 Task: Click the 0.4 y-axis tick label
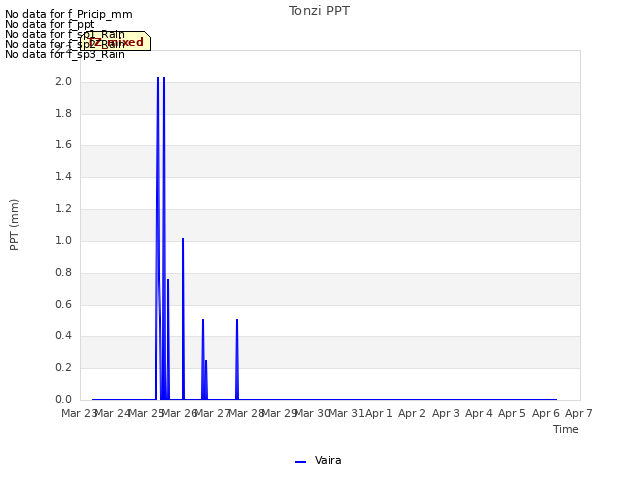point(64,336)
